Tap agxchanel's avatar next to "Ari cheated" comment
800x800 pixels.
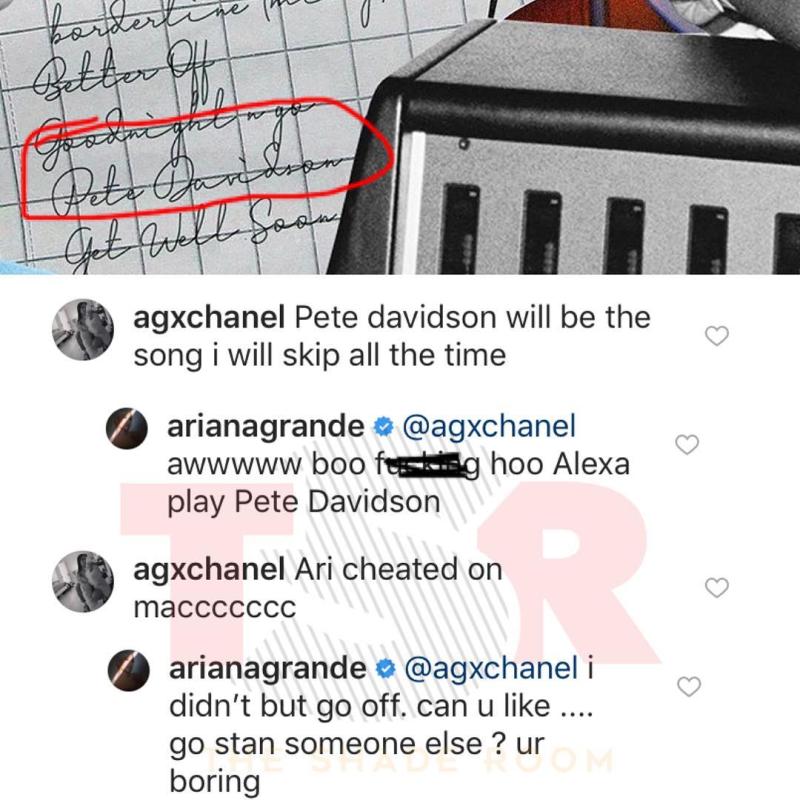[x=83, y=581]
